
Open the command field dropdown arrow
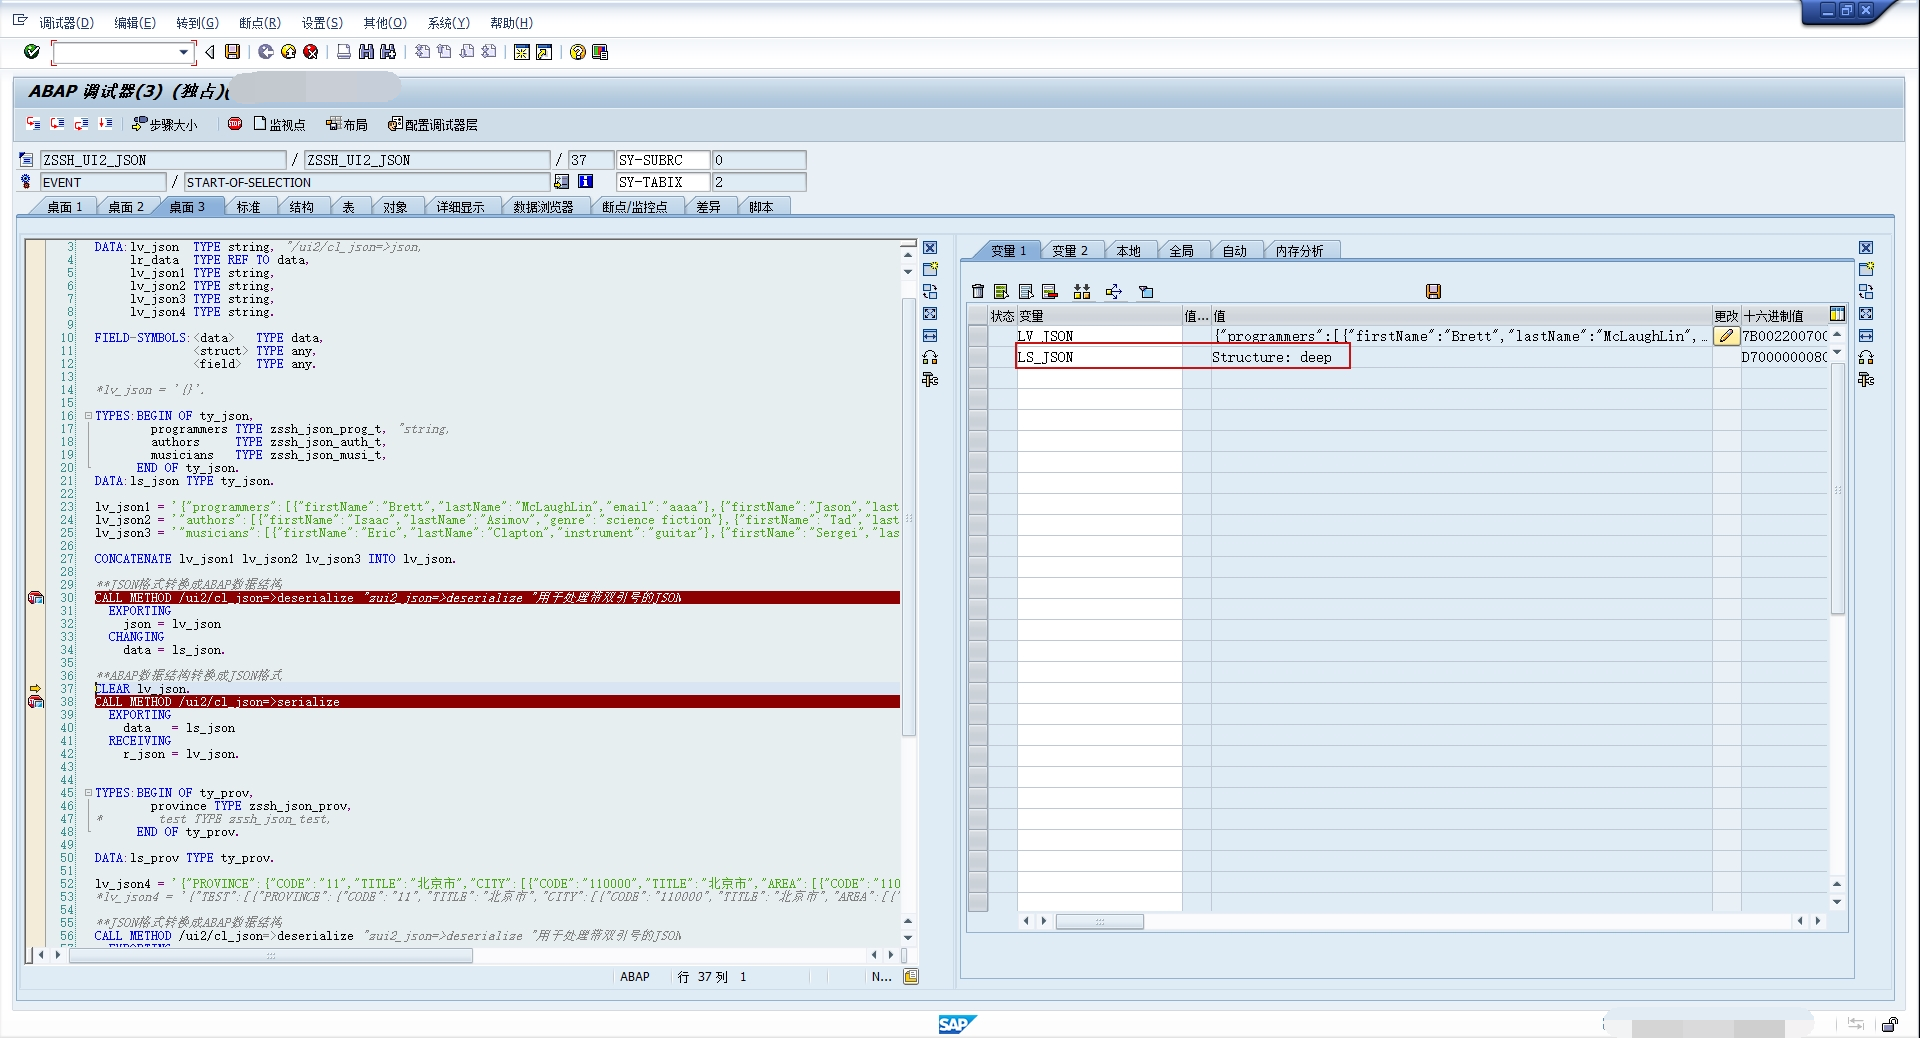click(x=183, y=52)
